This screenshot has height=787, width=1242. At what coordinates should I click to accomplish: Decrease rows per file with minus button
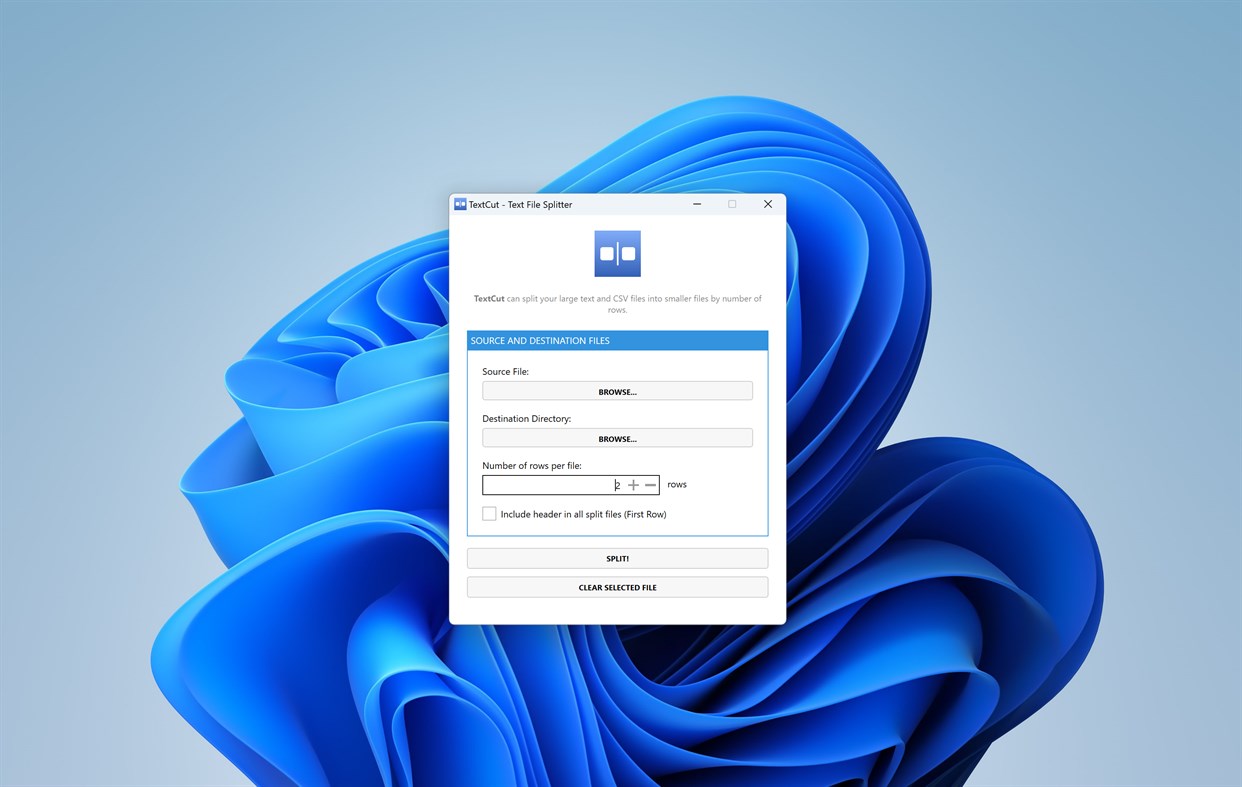(650, 485)
